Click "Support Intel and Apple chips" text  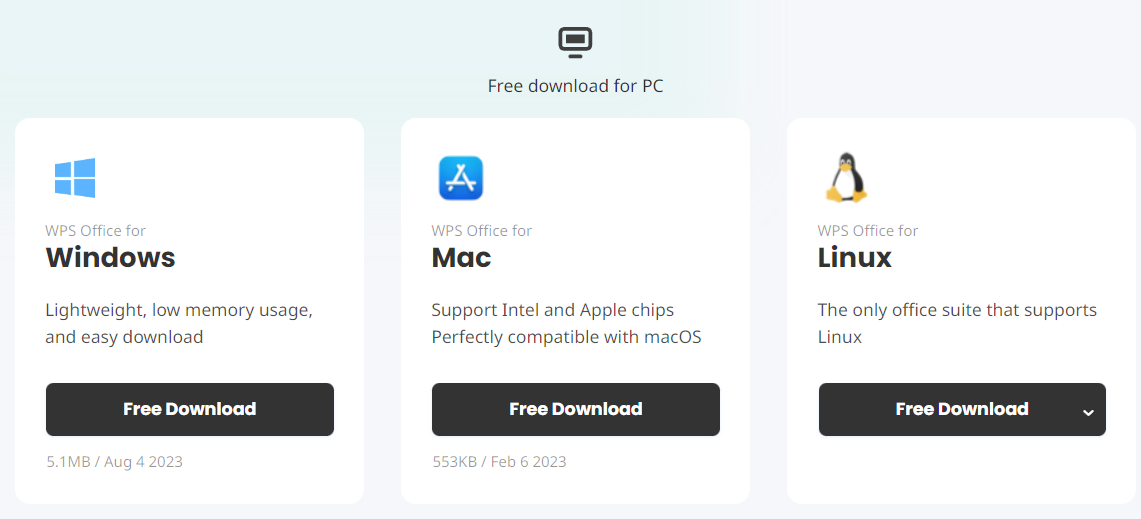(552, 310)
